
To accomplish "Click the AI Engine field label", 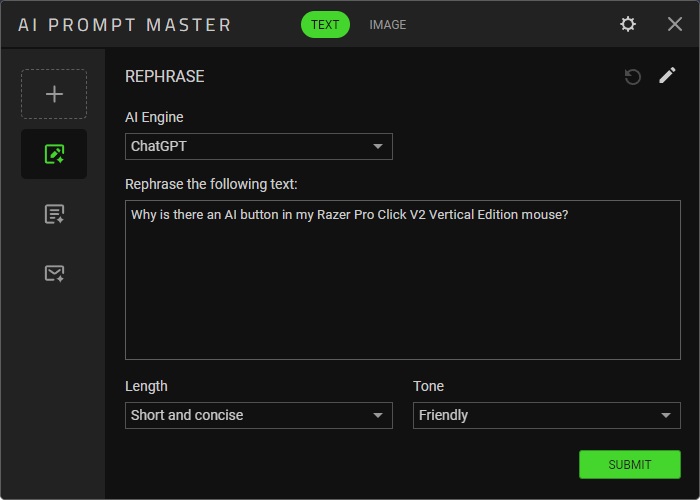I will click(x=154, y=117).
